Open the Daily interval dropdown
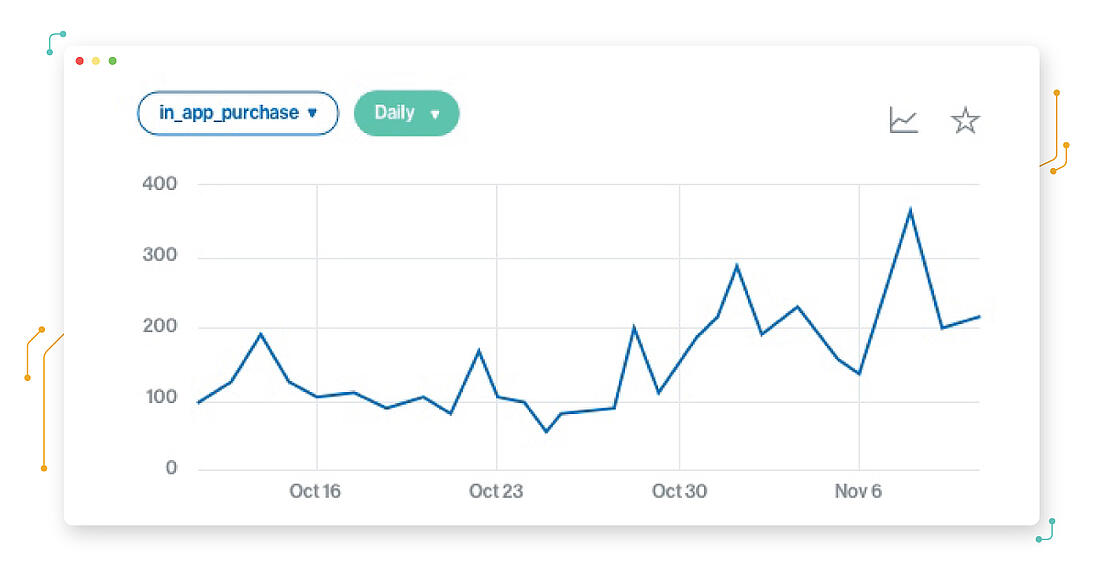The image size is (1100, 572). (x=407, y=113)
